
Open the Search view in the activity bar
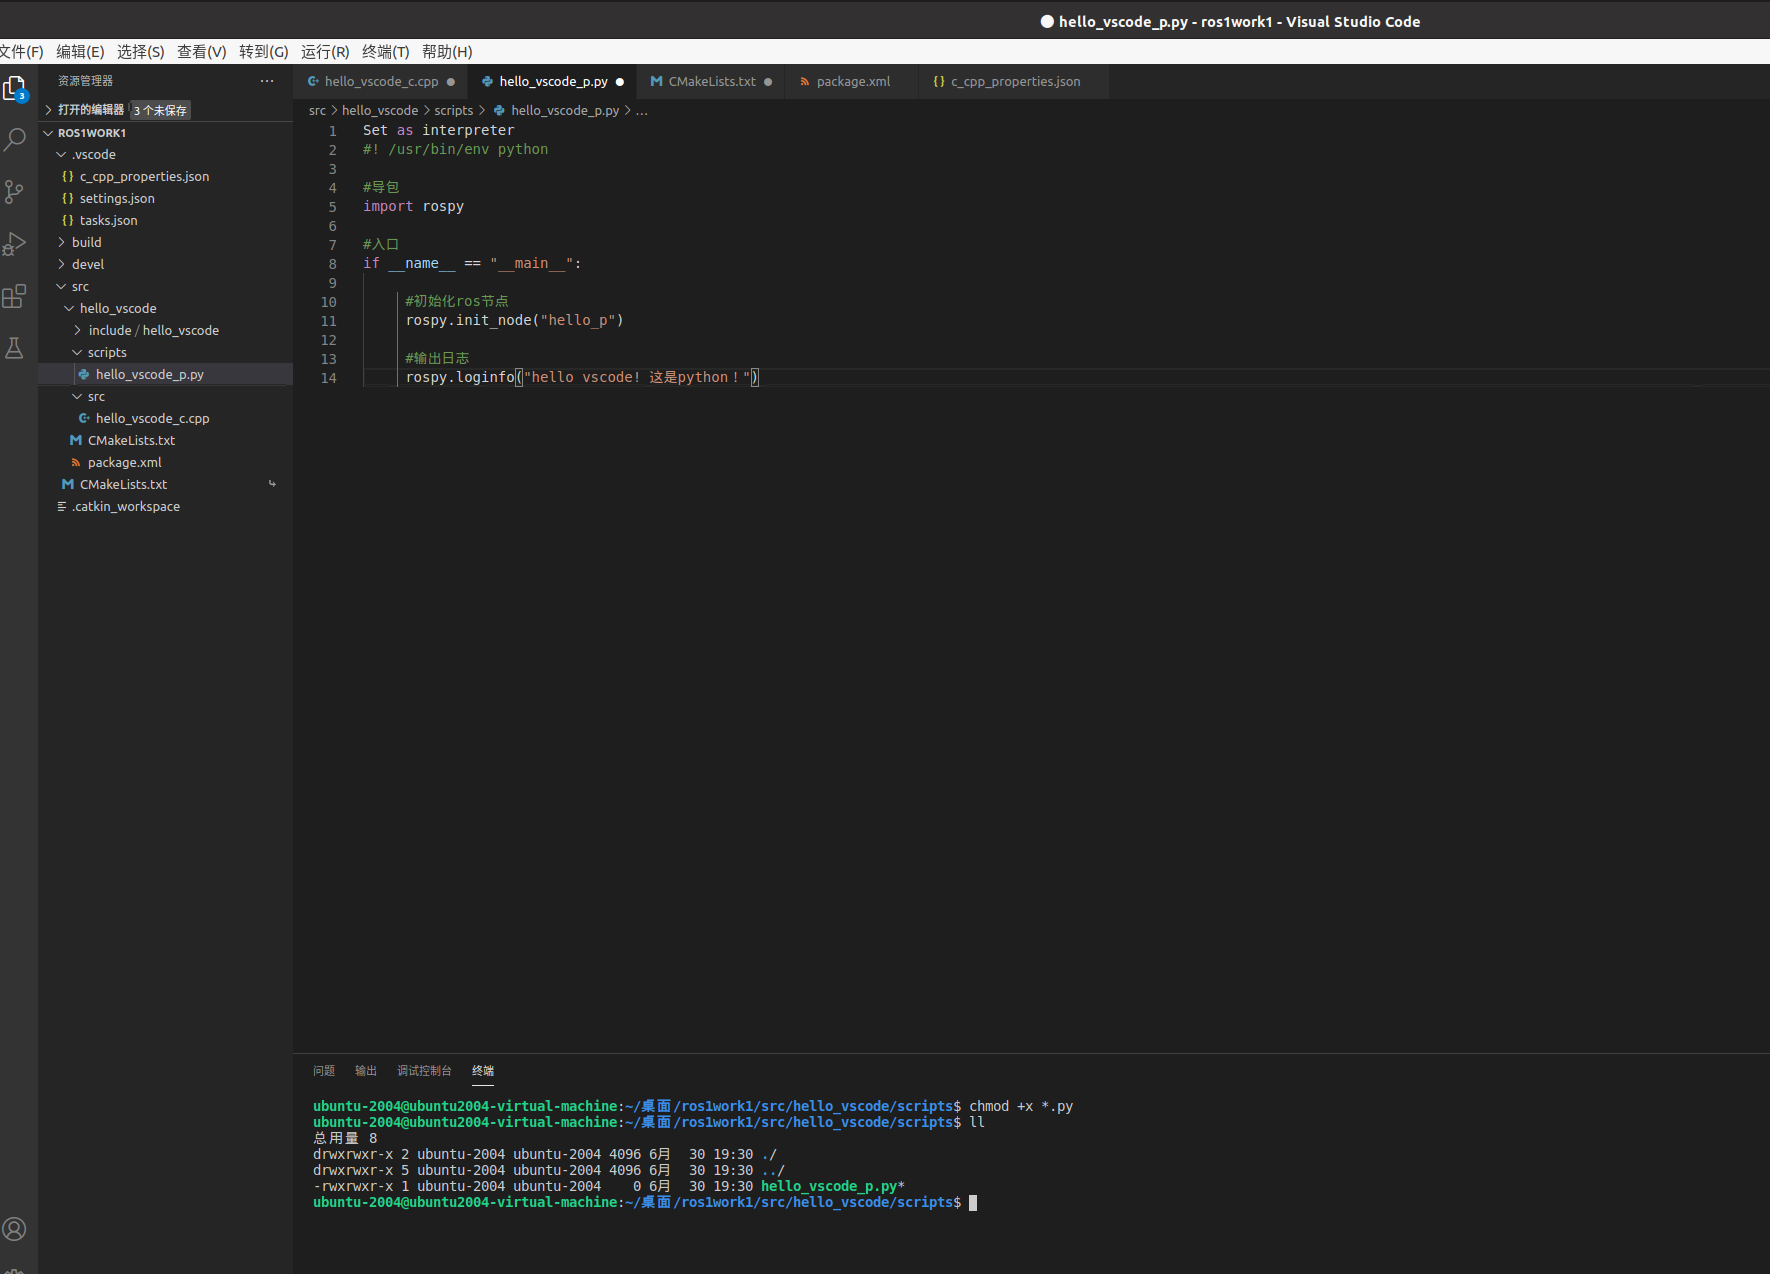pyautogui.click(x=15, y=139)
